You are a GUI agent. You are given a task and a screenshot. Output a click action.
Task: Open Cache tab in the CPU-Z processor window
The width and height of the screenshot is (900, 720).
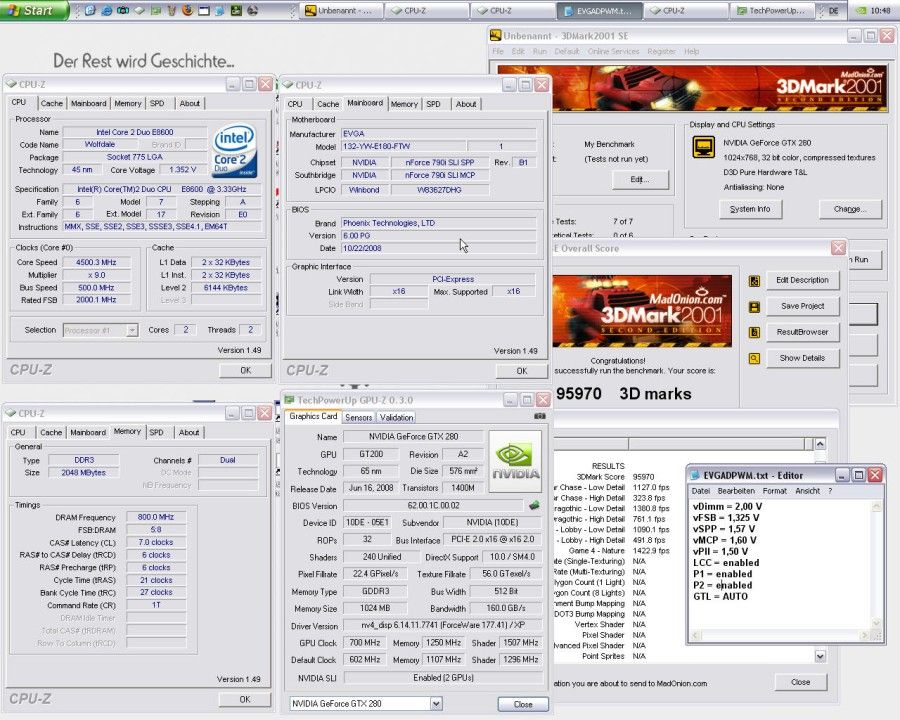51,103
